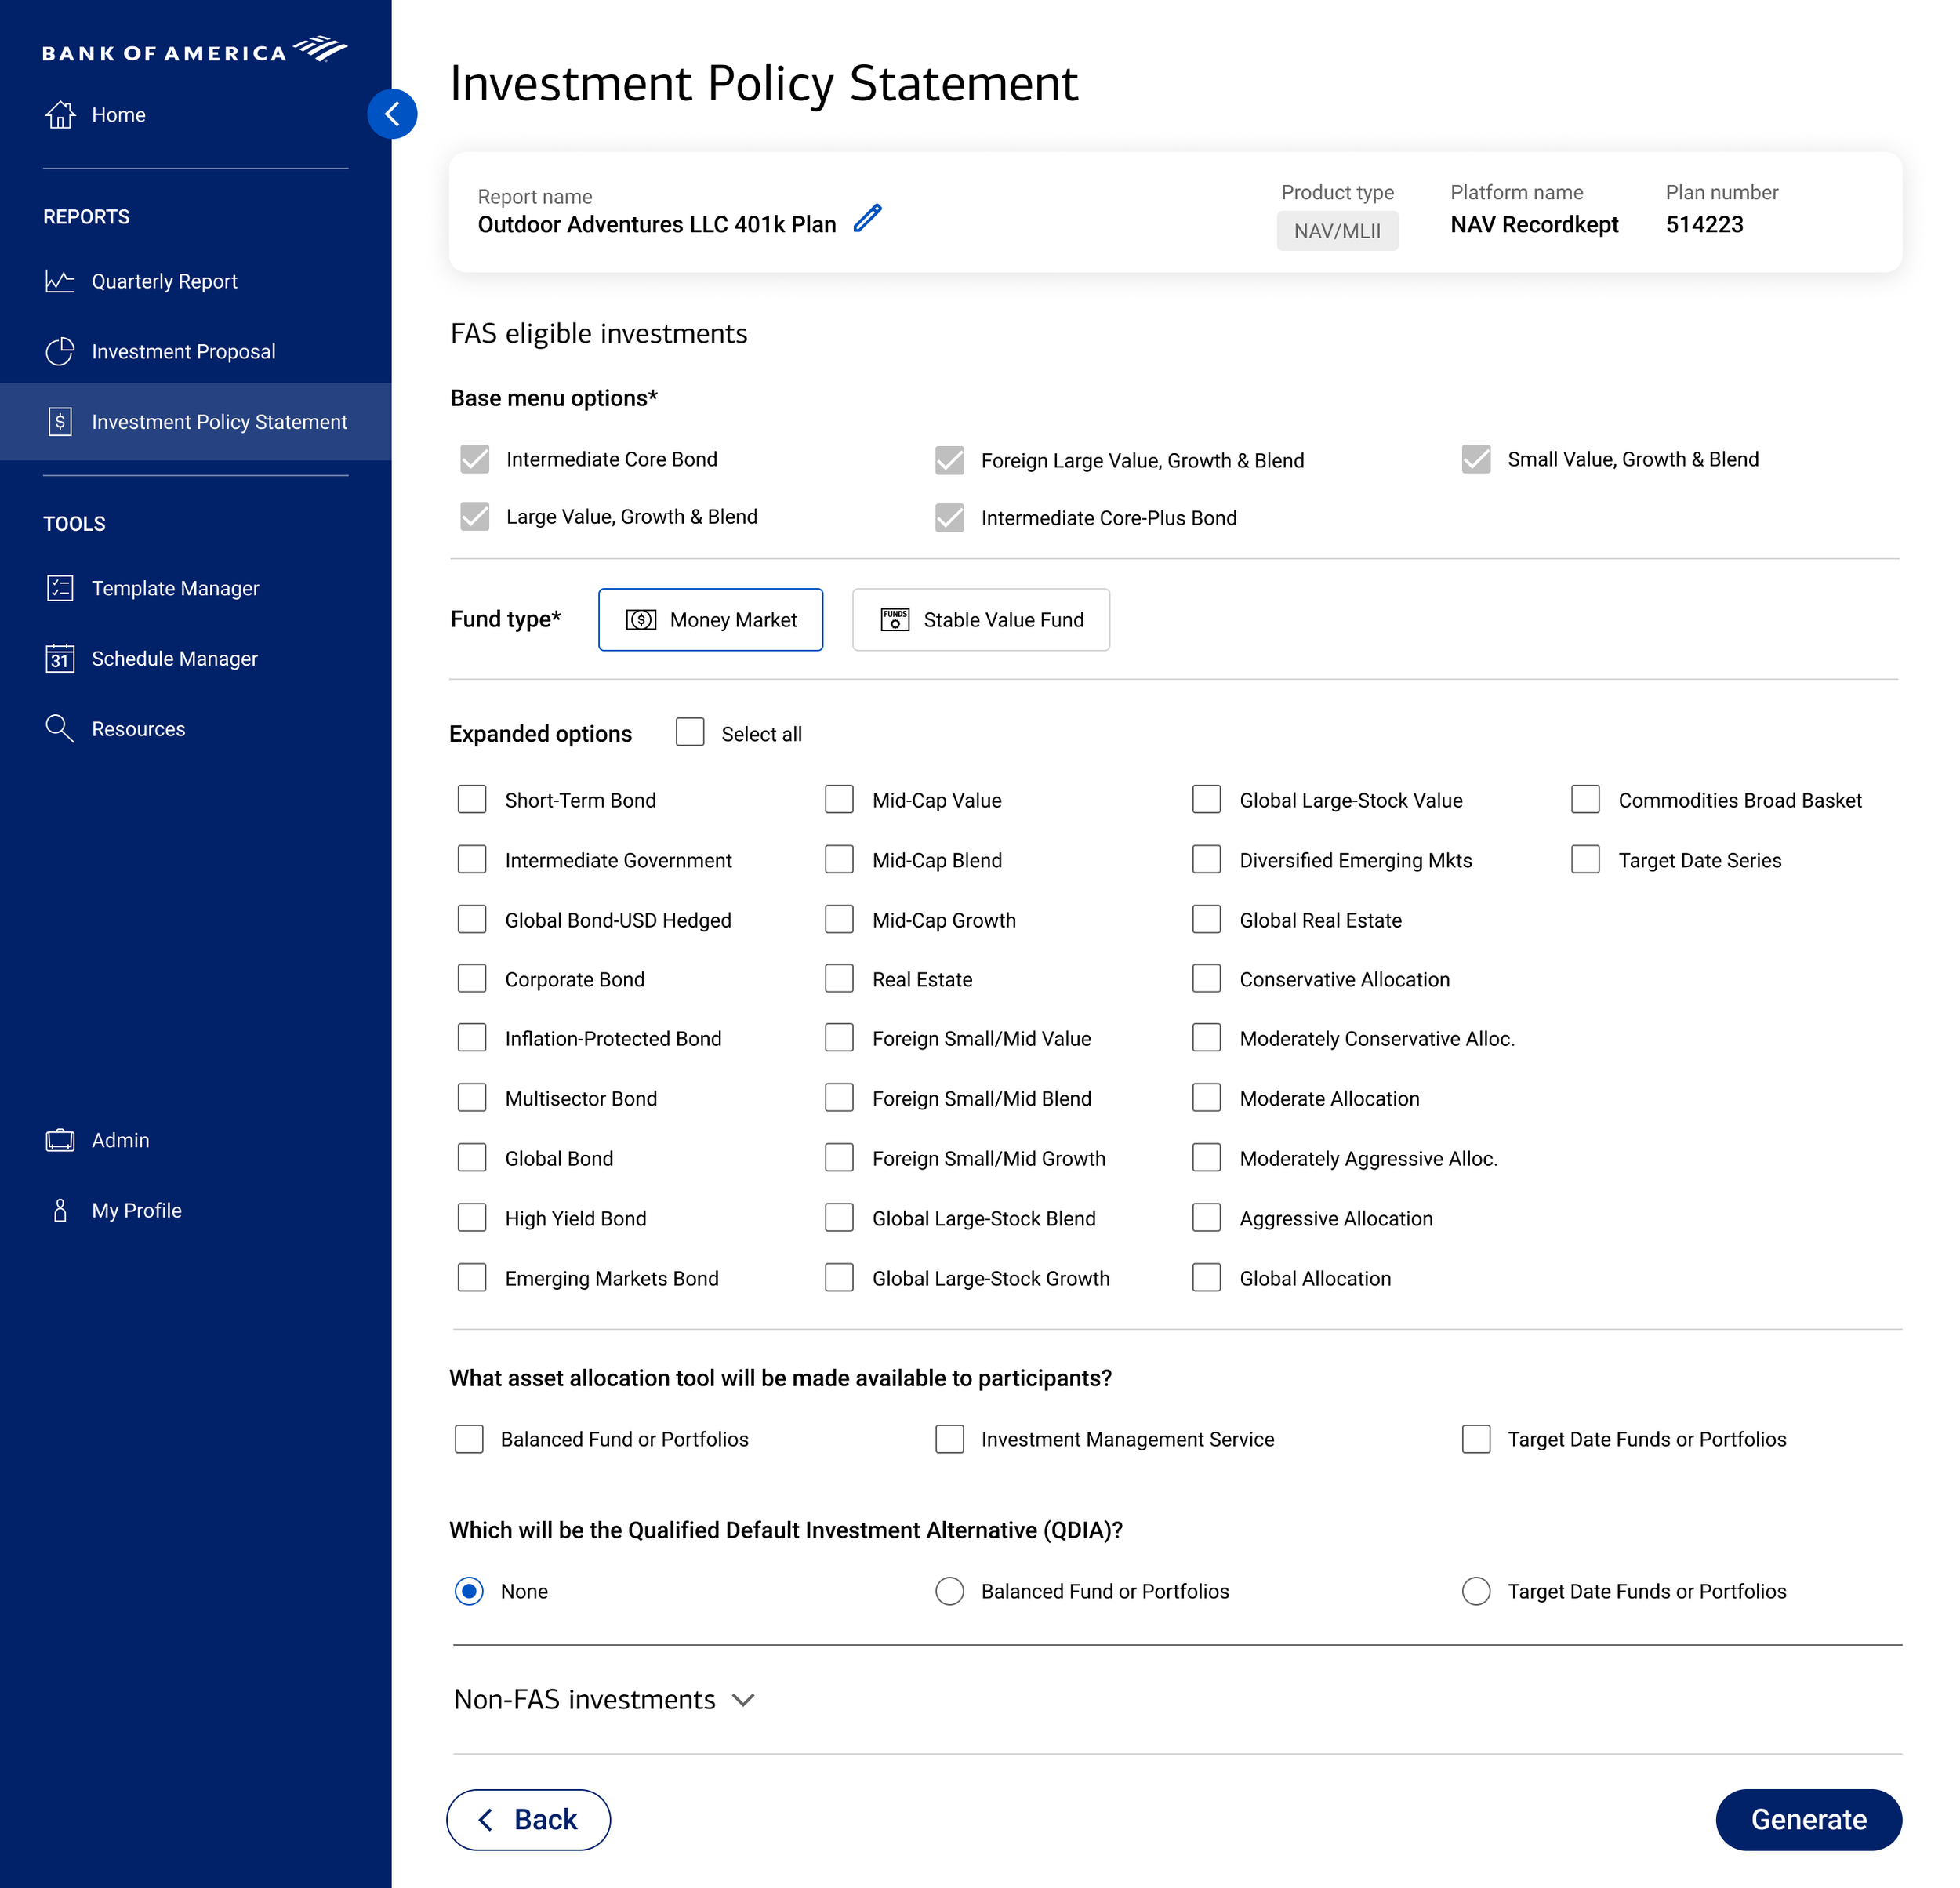Image resolution: width=1960 pixels, height=1888 pixels.
Task: Click the Admin briefcase icon
Action: click(x=61, y=1140)
